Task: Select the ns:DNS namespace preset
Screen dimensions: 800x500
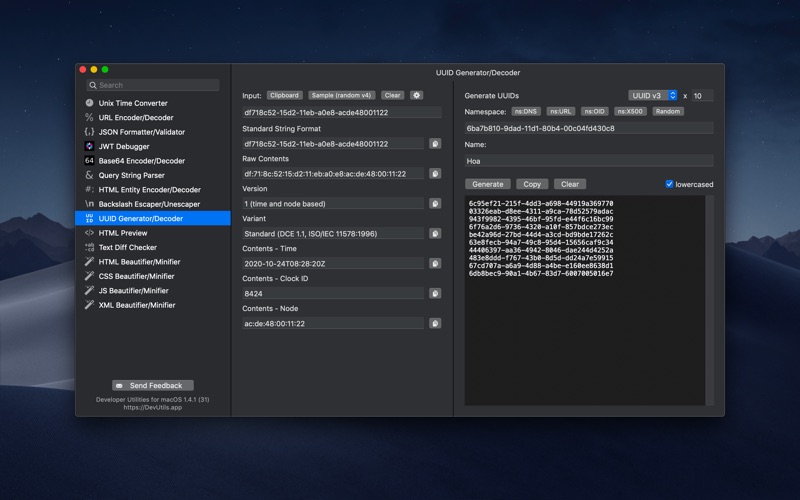Action: [526, 112]
